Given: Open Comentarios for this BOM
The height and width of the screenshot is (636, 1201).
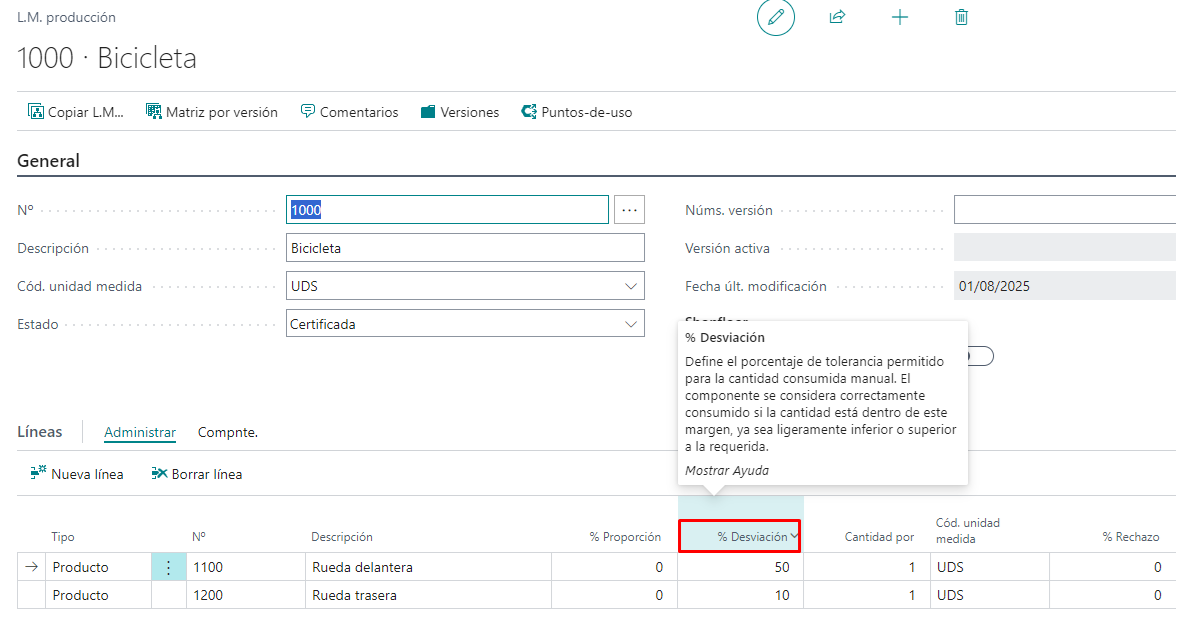Looking at the screenshot, I should (x=349, y=112).
